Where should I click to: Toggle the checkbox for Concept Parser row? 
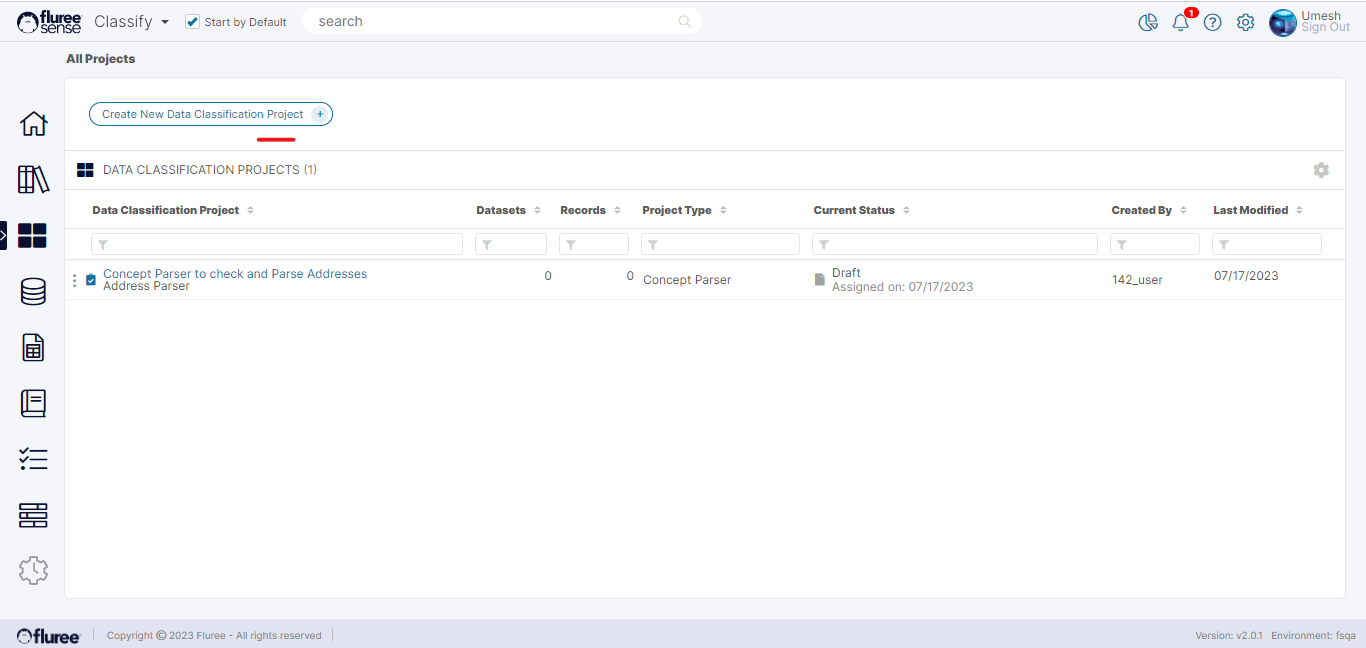(91, 280)
